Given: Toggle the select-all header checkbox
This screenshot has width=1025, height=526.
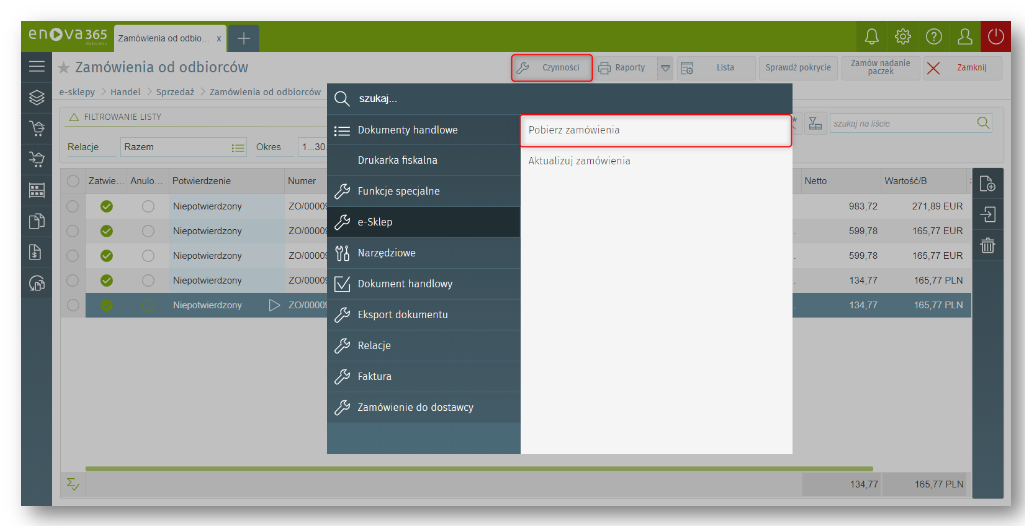Looking at the screenshot, I should [x=72, y=181].
